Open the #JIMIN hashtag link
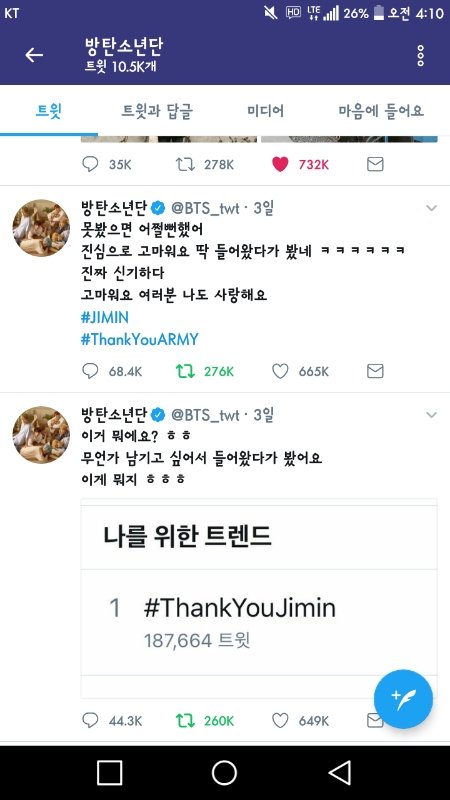Screen dimensions: 450x800 [105, 317]
